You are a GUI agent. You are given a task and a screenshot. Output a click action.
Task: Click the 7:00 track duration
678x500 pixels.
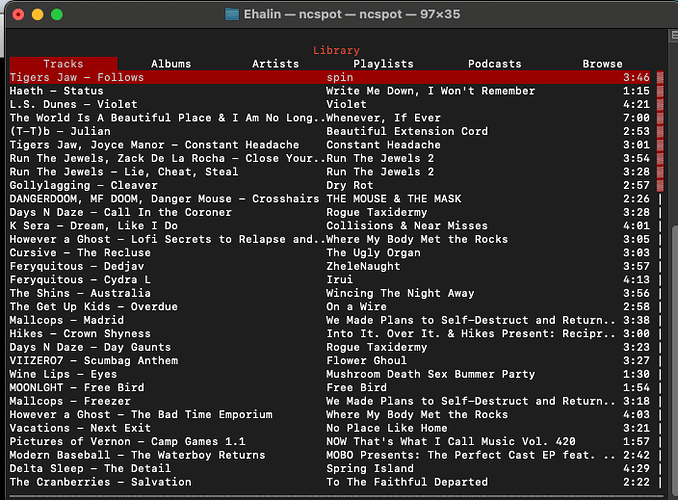[636, 118]
